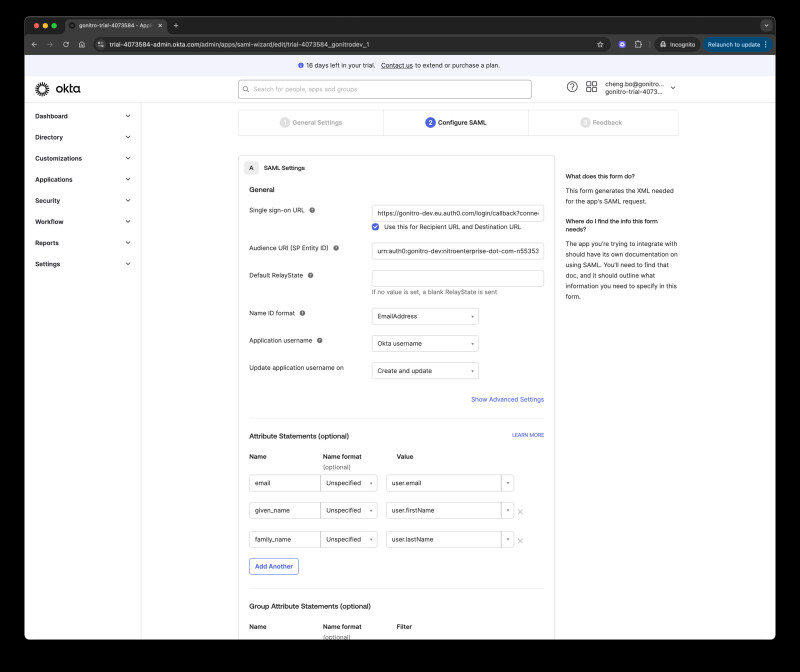This screenshot has height=672, width=800.
Task: Click the trial info icon in banner
Action: pos(301,65)
